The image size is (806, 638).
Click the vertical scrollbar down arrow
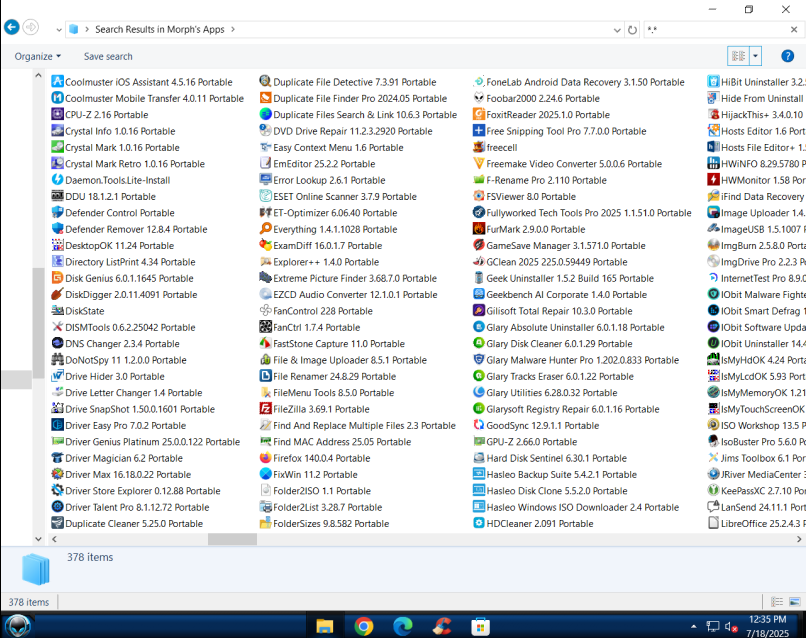38,539
